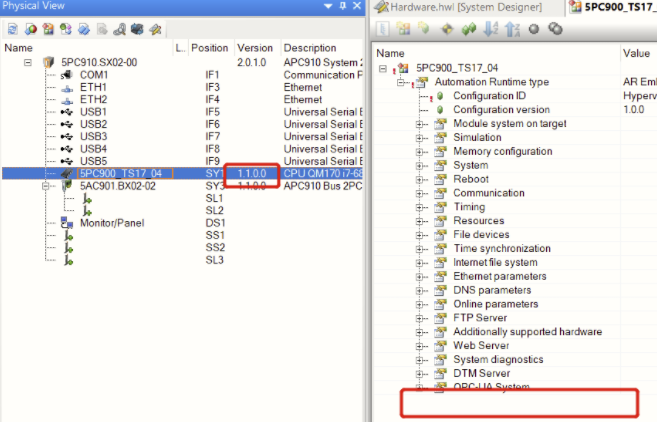Select the ETH2 tree item

(93, 100)
